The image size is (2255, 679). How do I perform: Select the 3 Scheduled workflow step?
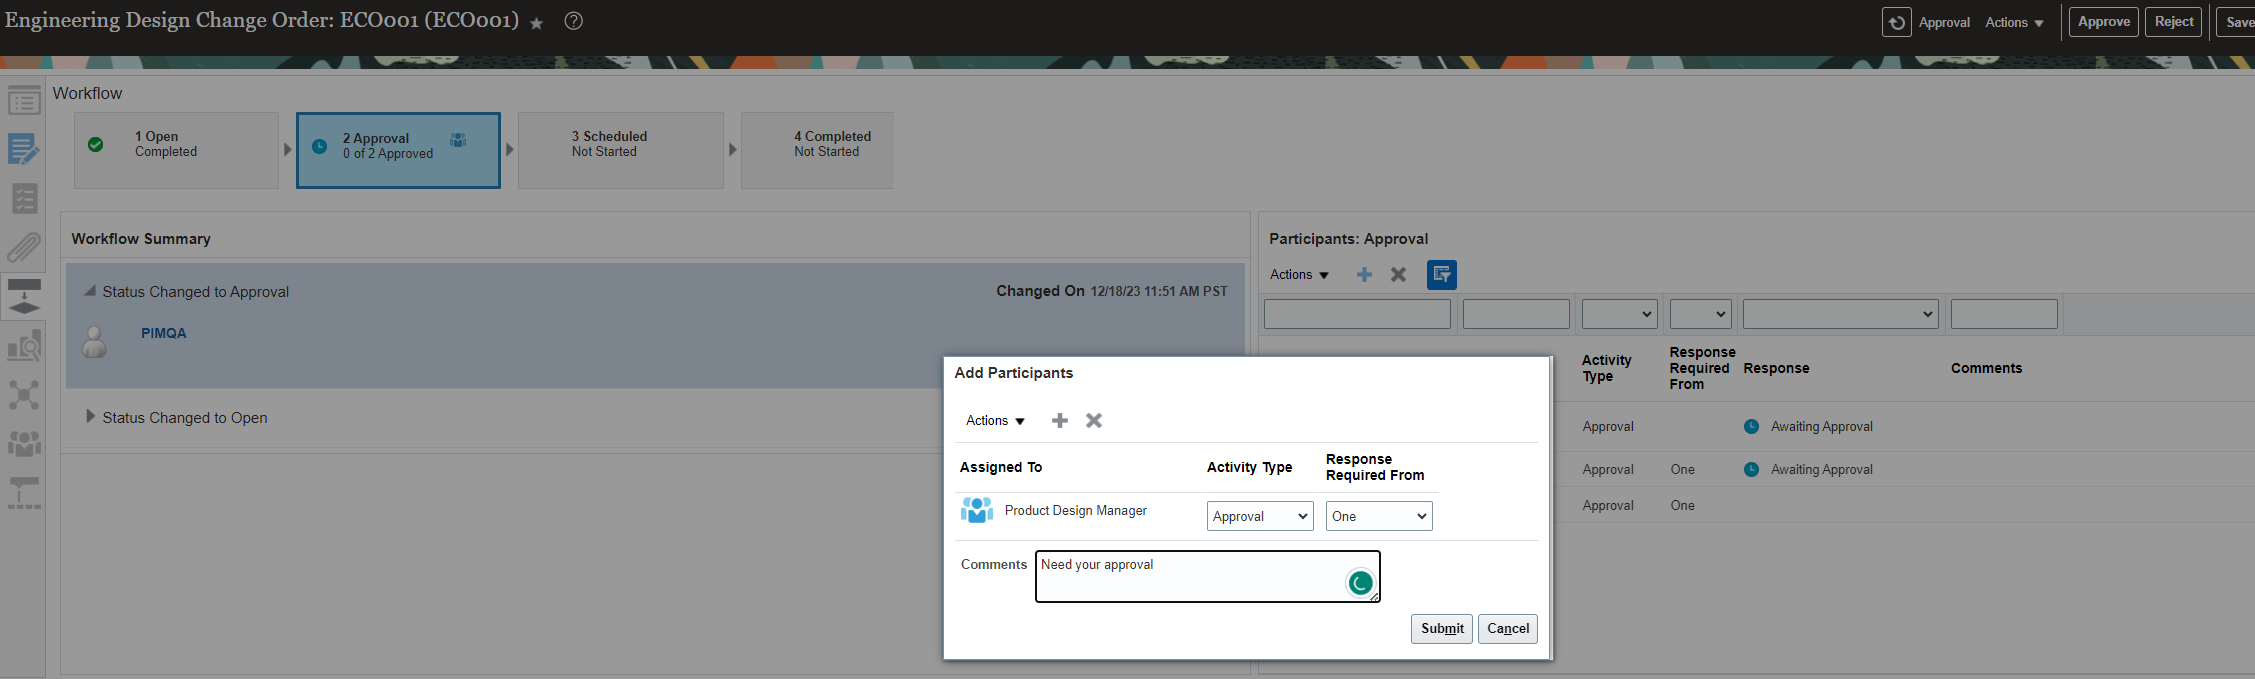620,150
